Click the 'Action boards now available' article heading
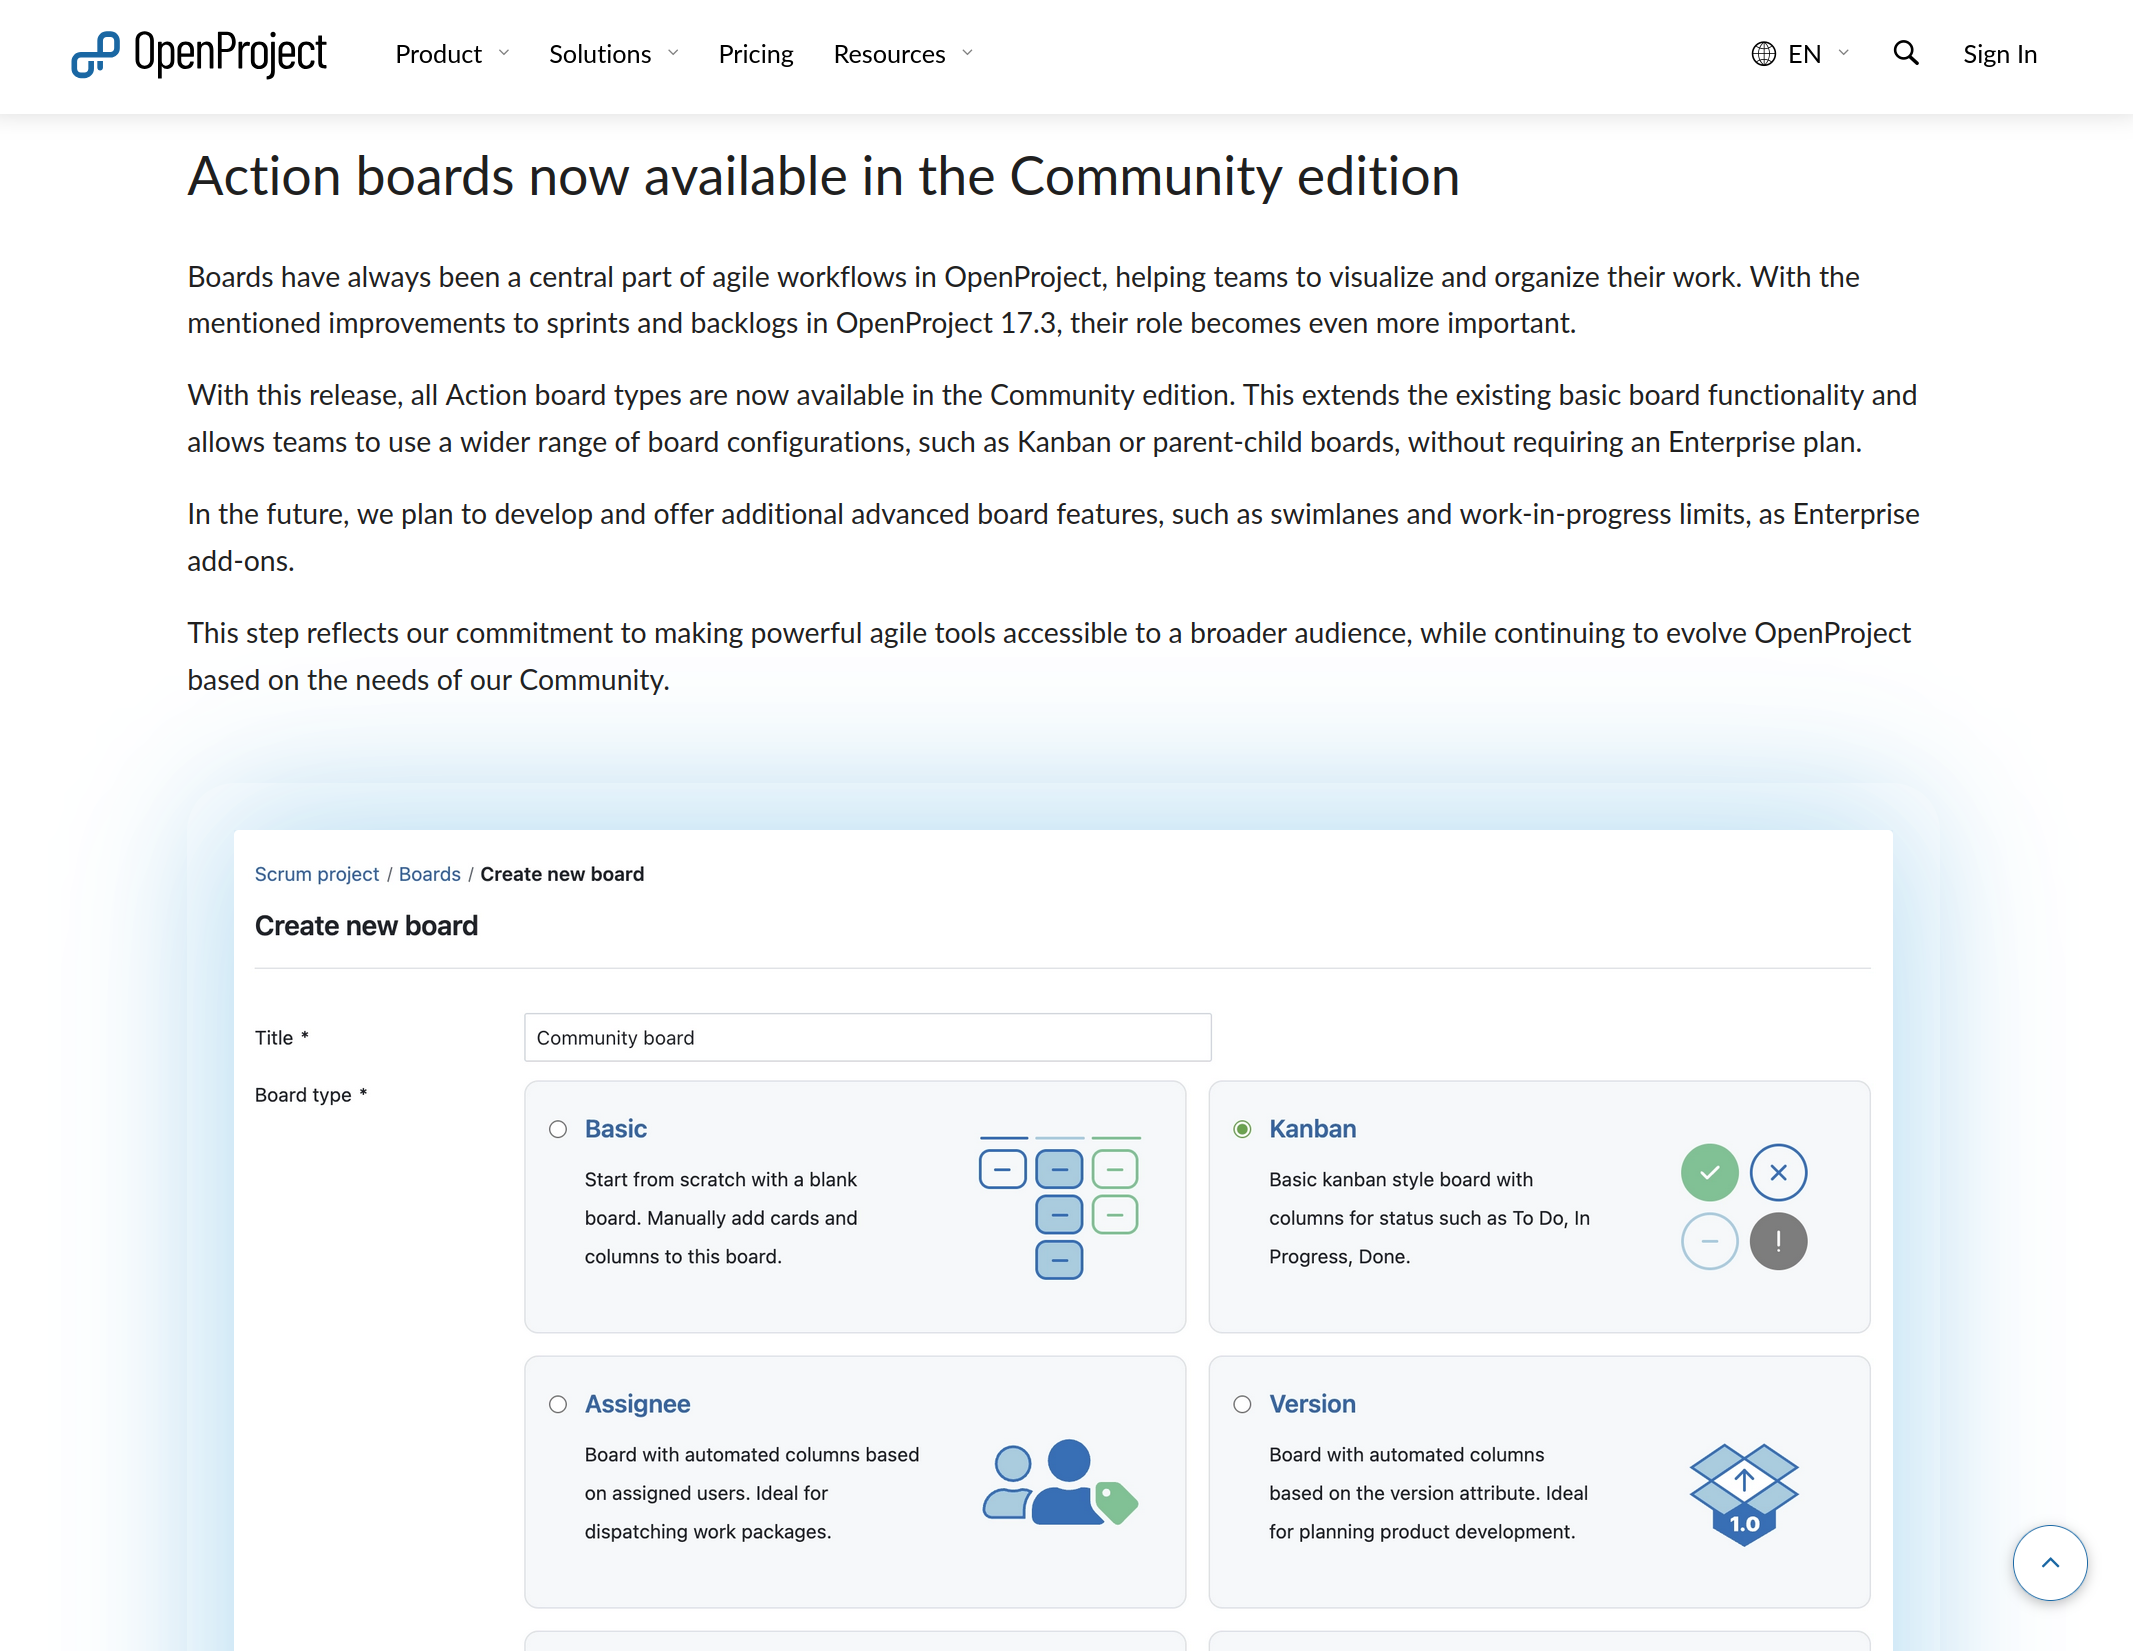The width and height of the screenshot is (2133, 1651). point(823,177)
